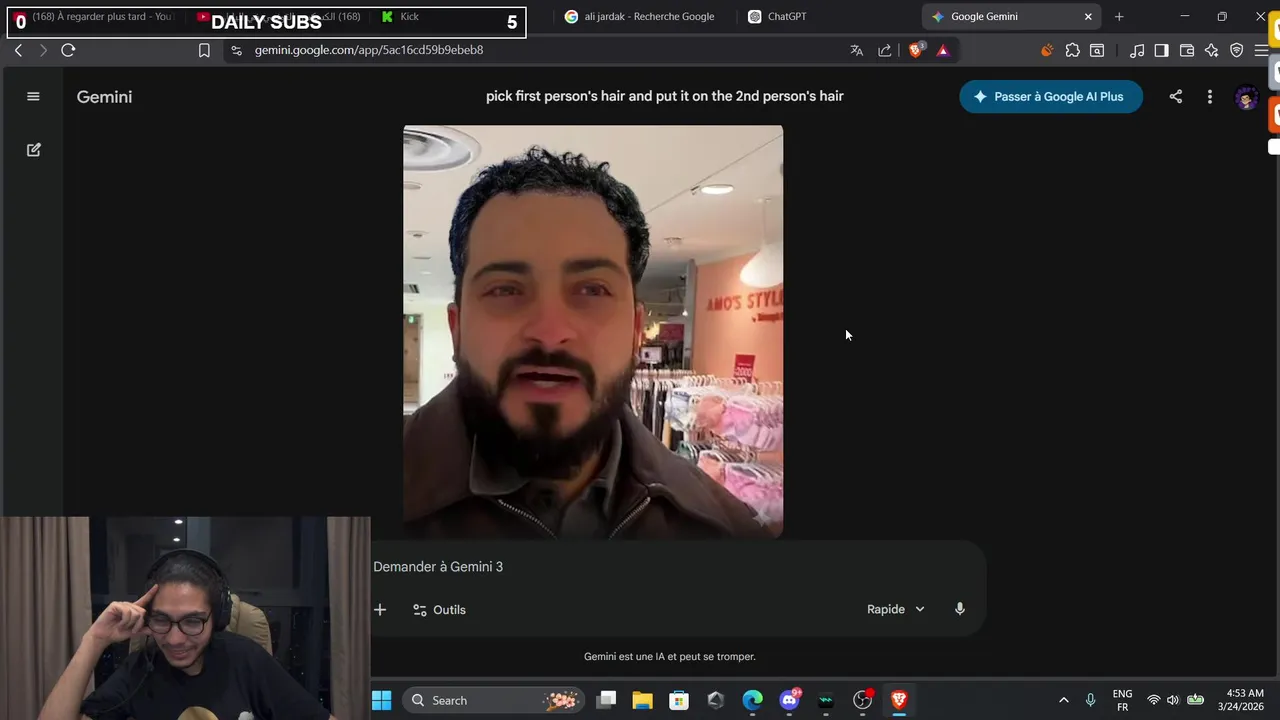
Task: Open the Brave browser hamburger menu
Action: tap(1261, 50)
